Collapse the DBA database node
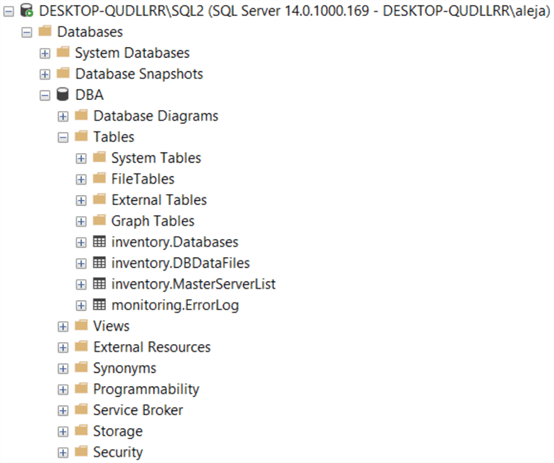This screenshot has width=554, height=463. [45, 95]
